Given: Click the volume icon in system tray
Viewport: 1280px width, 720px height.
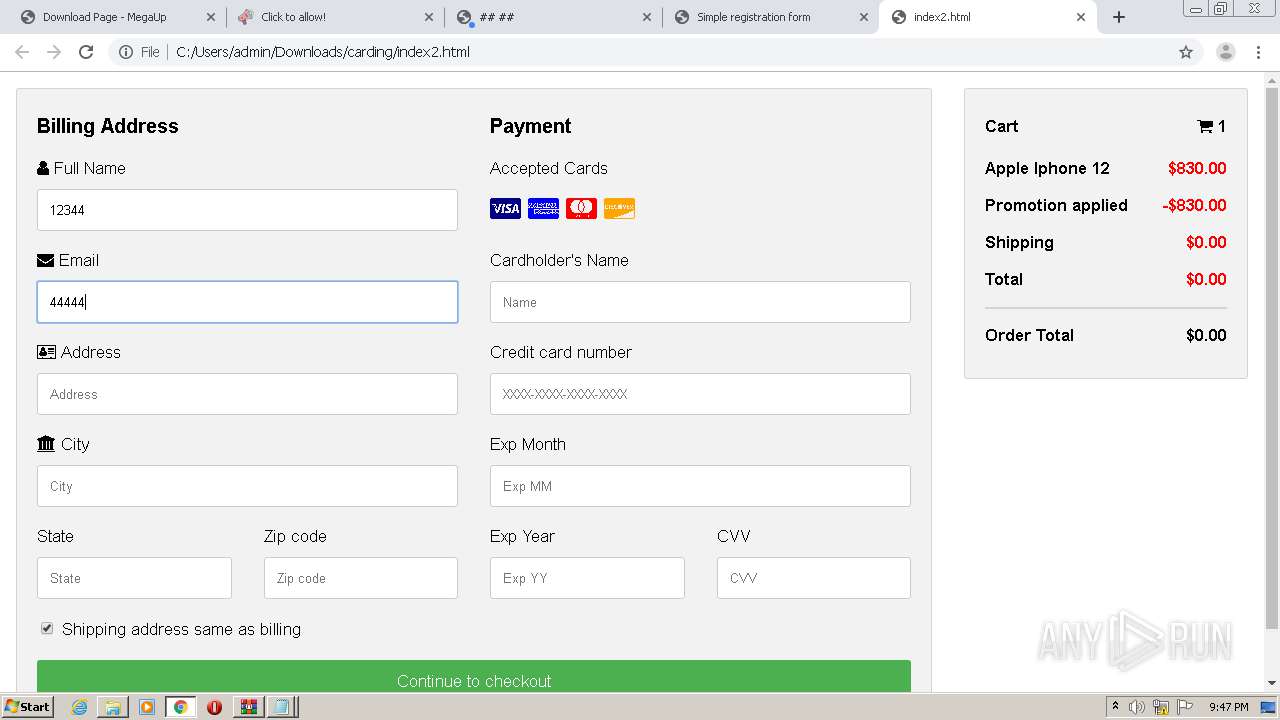Looking at the screenshot, I should tap(1137, 707).
